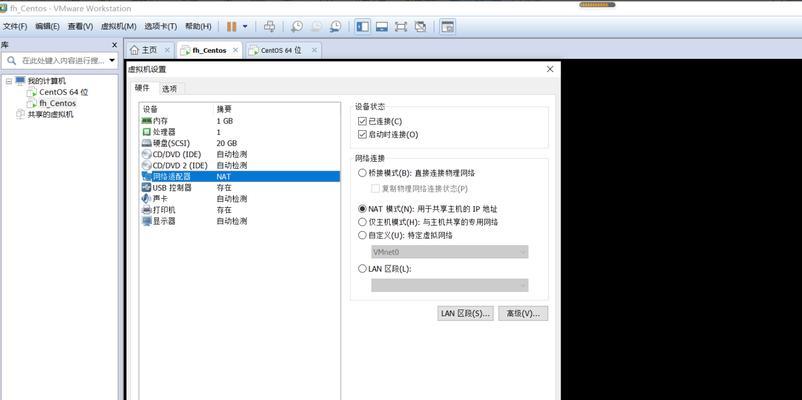Switch to the fh_Centos tab
The image size is (802, 400).
click(x=209, y=50)
